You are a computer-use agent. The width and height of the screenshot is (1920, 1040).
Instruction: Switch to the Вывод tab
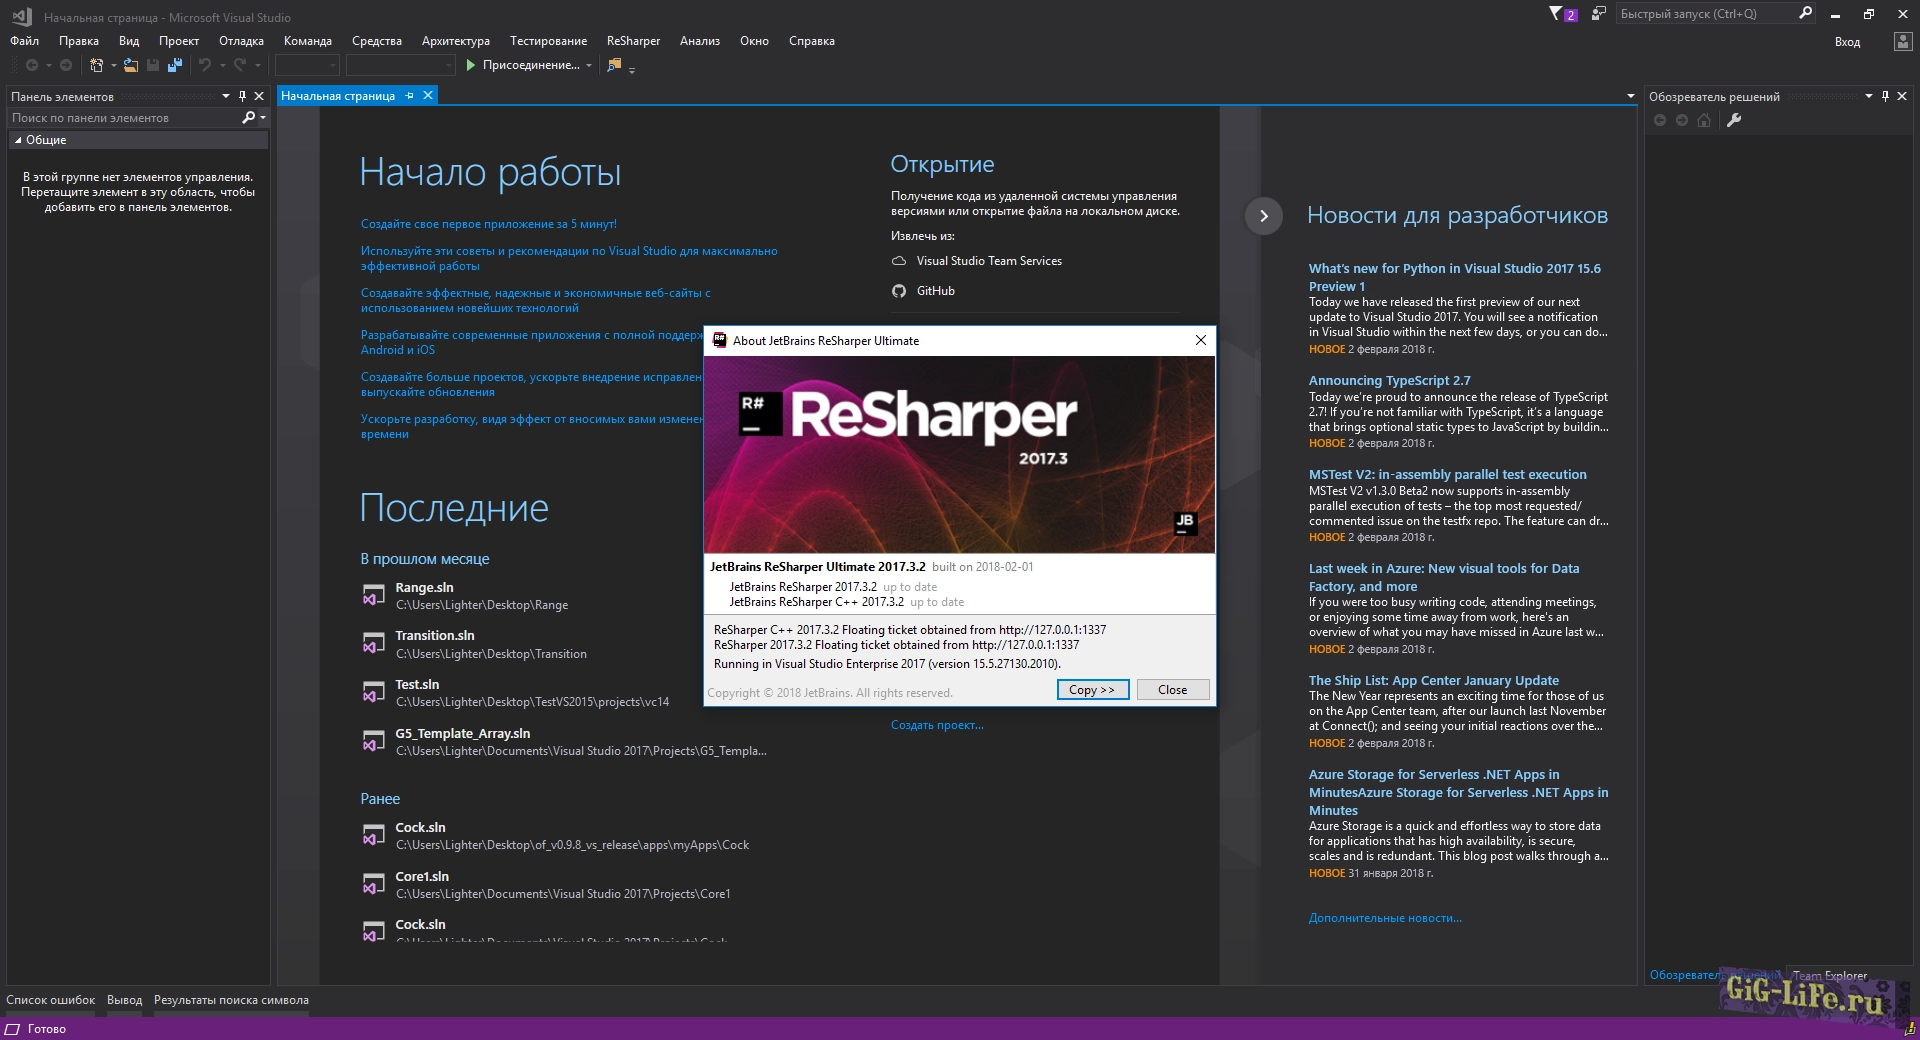tap(124, 1000)
